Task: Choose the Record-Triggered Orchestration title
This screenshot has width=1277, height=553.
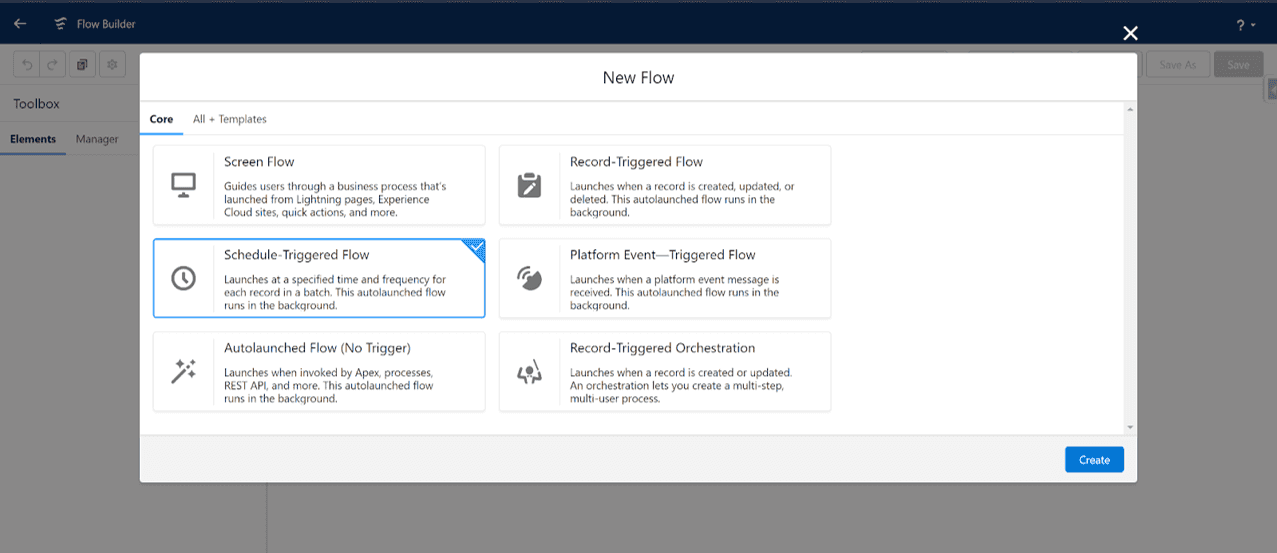Action: [662, 348]
